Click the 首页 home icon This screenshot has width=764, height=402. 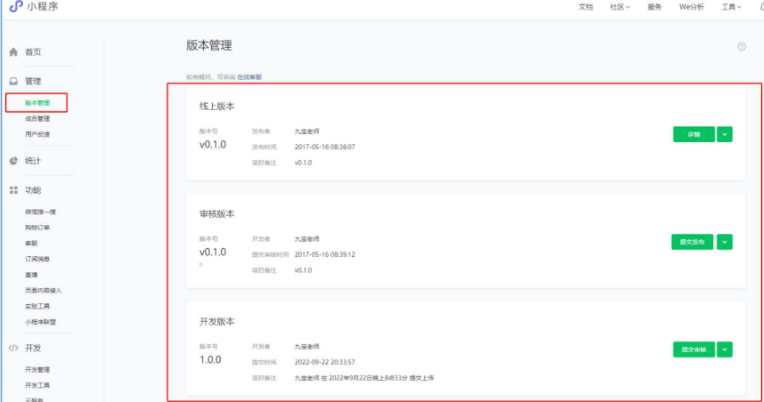13,51
